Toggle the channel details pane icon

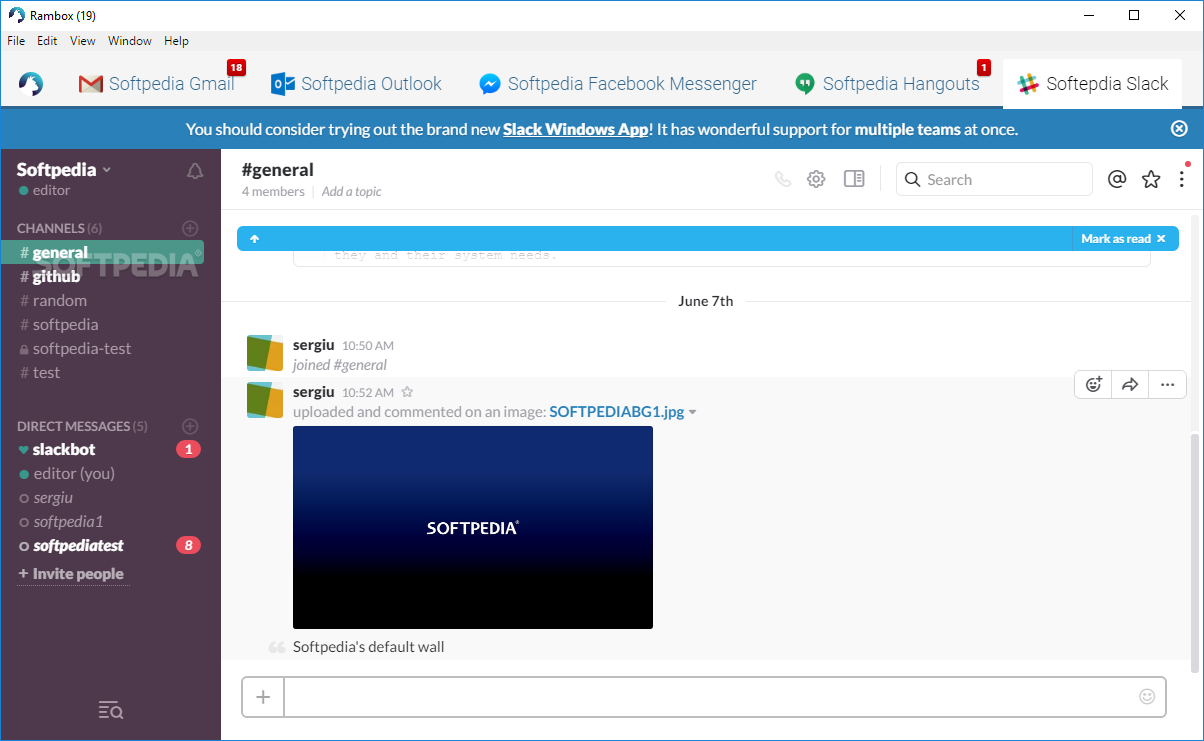(x=854, y=179)
